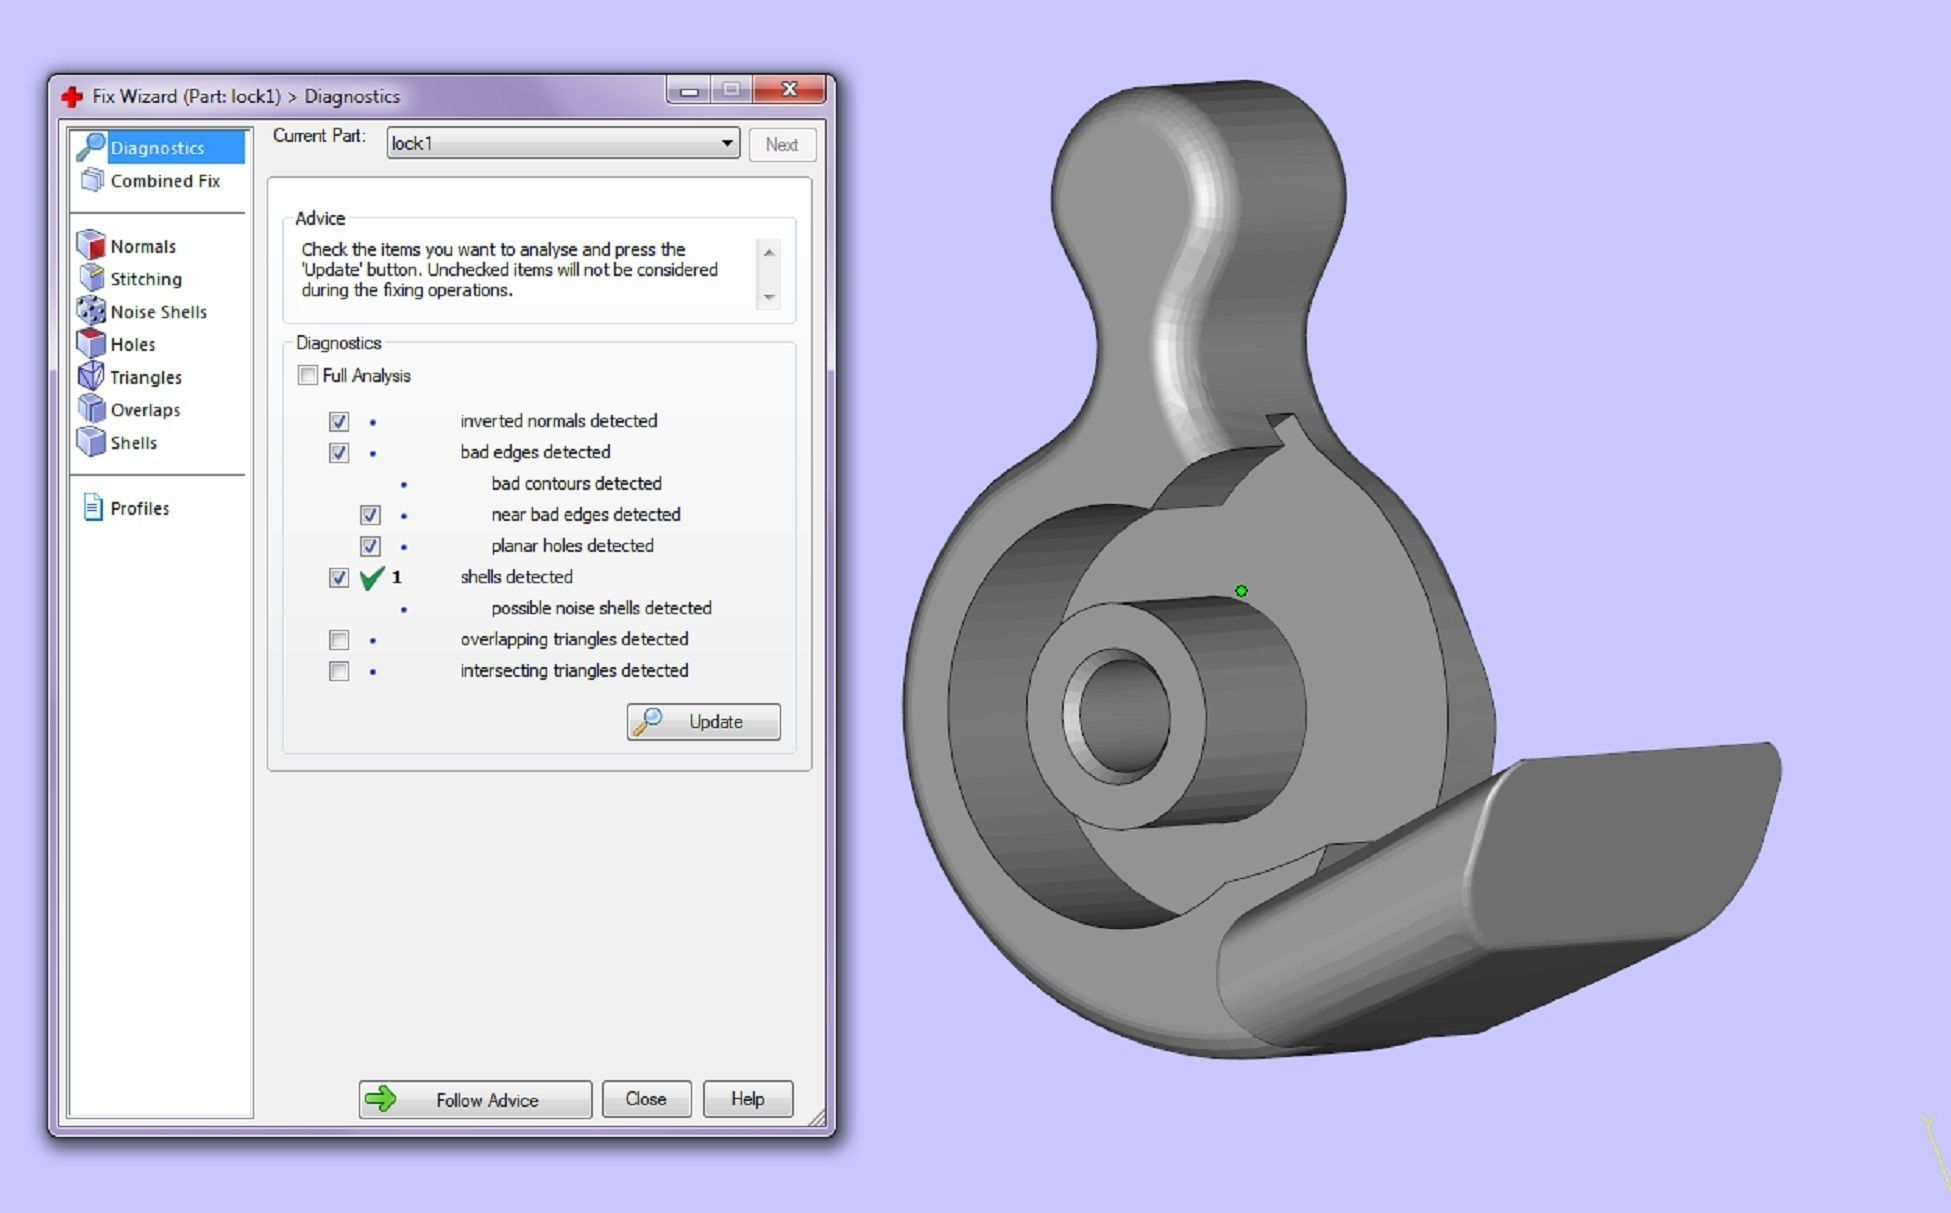1951x1213 pixels.
Task: Click the green point on the model
Action: coord(1241,591)
